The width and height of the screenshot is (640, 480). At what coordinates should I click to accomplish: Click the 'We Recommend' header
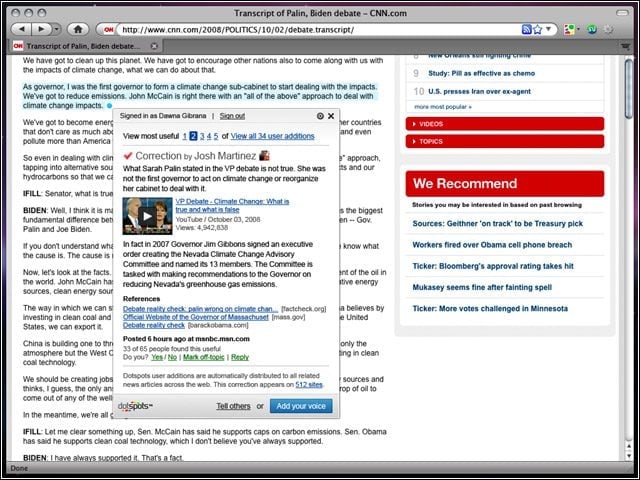tap(504, 184)
